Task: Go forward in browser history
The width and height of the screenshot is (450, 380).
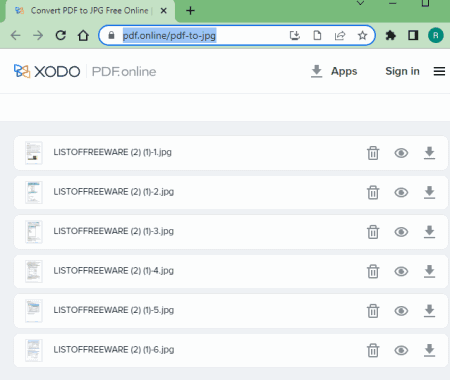Action: coord(38,35)
